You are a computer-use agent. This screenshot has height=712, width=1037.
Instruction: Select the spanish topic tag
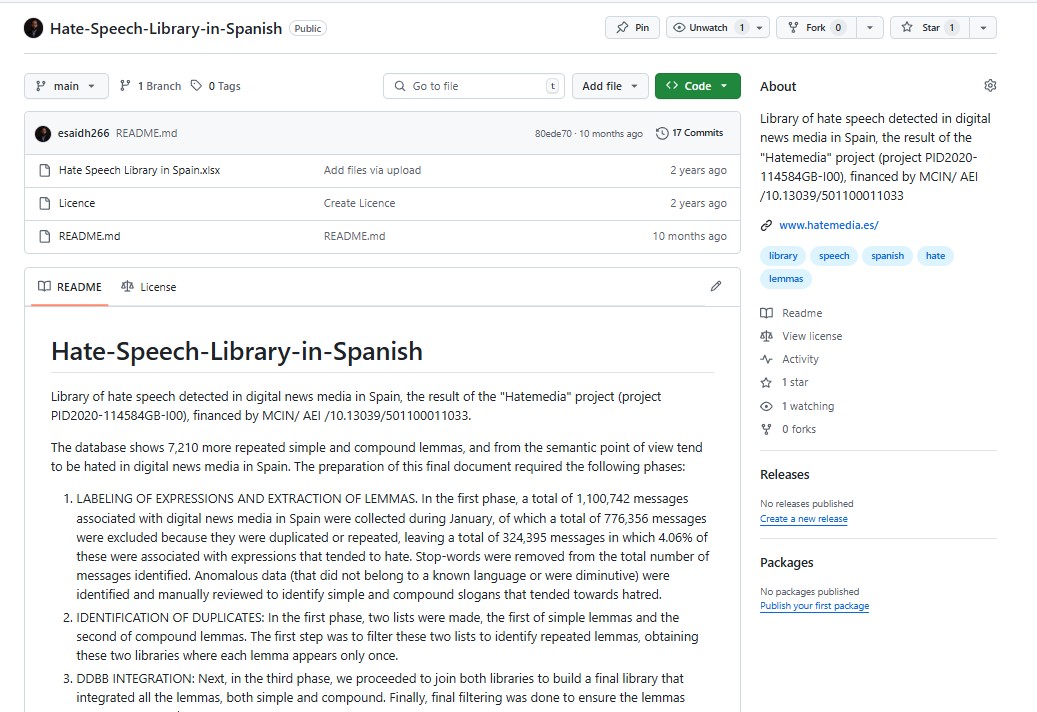click(x=888, y=256)
